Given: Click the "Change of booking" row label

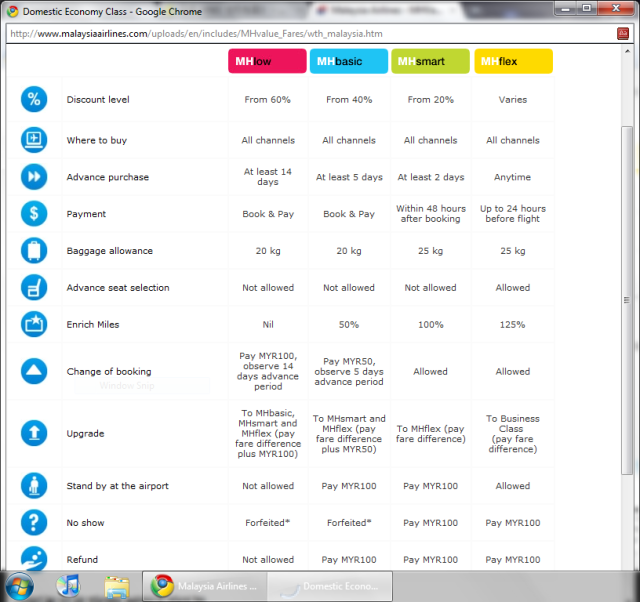Looking at the screenshot, I should coord(109,371).
